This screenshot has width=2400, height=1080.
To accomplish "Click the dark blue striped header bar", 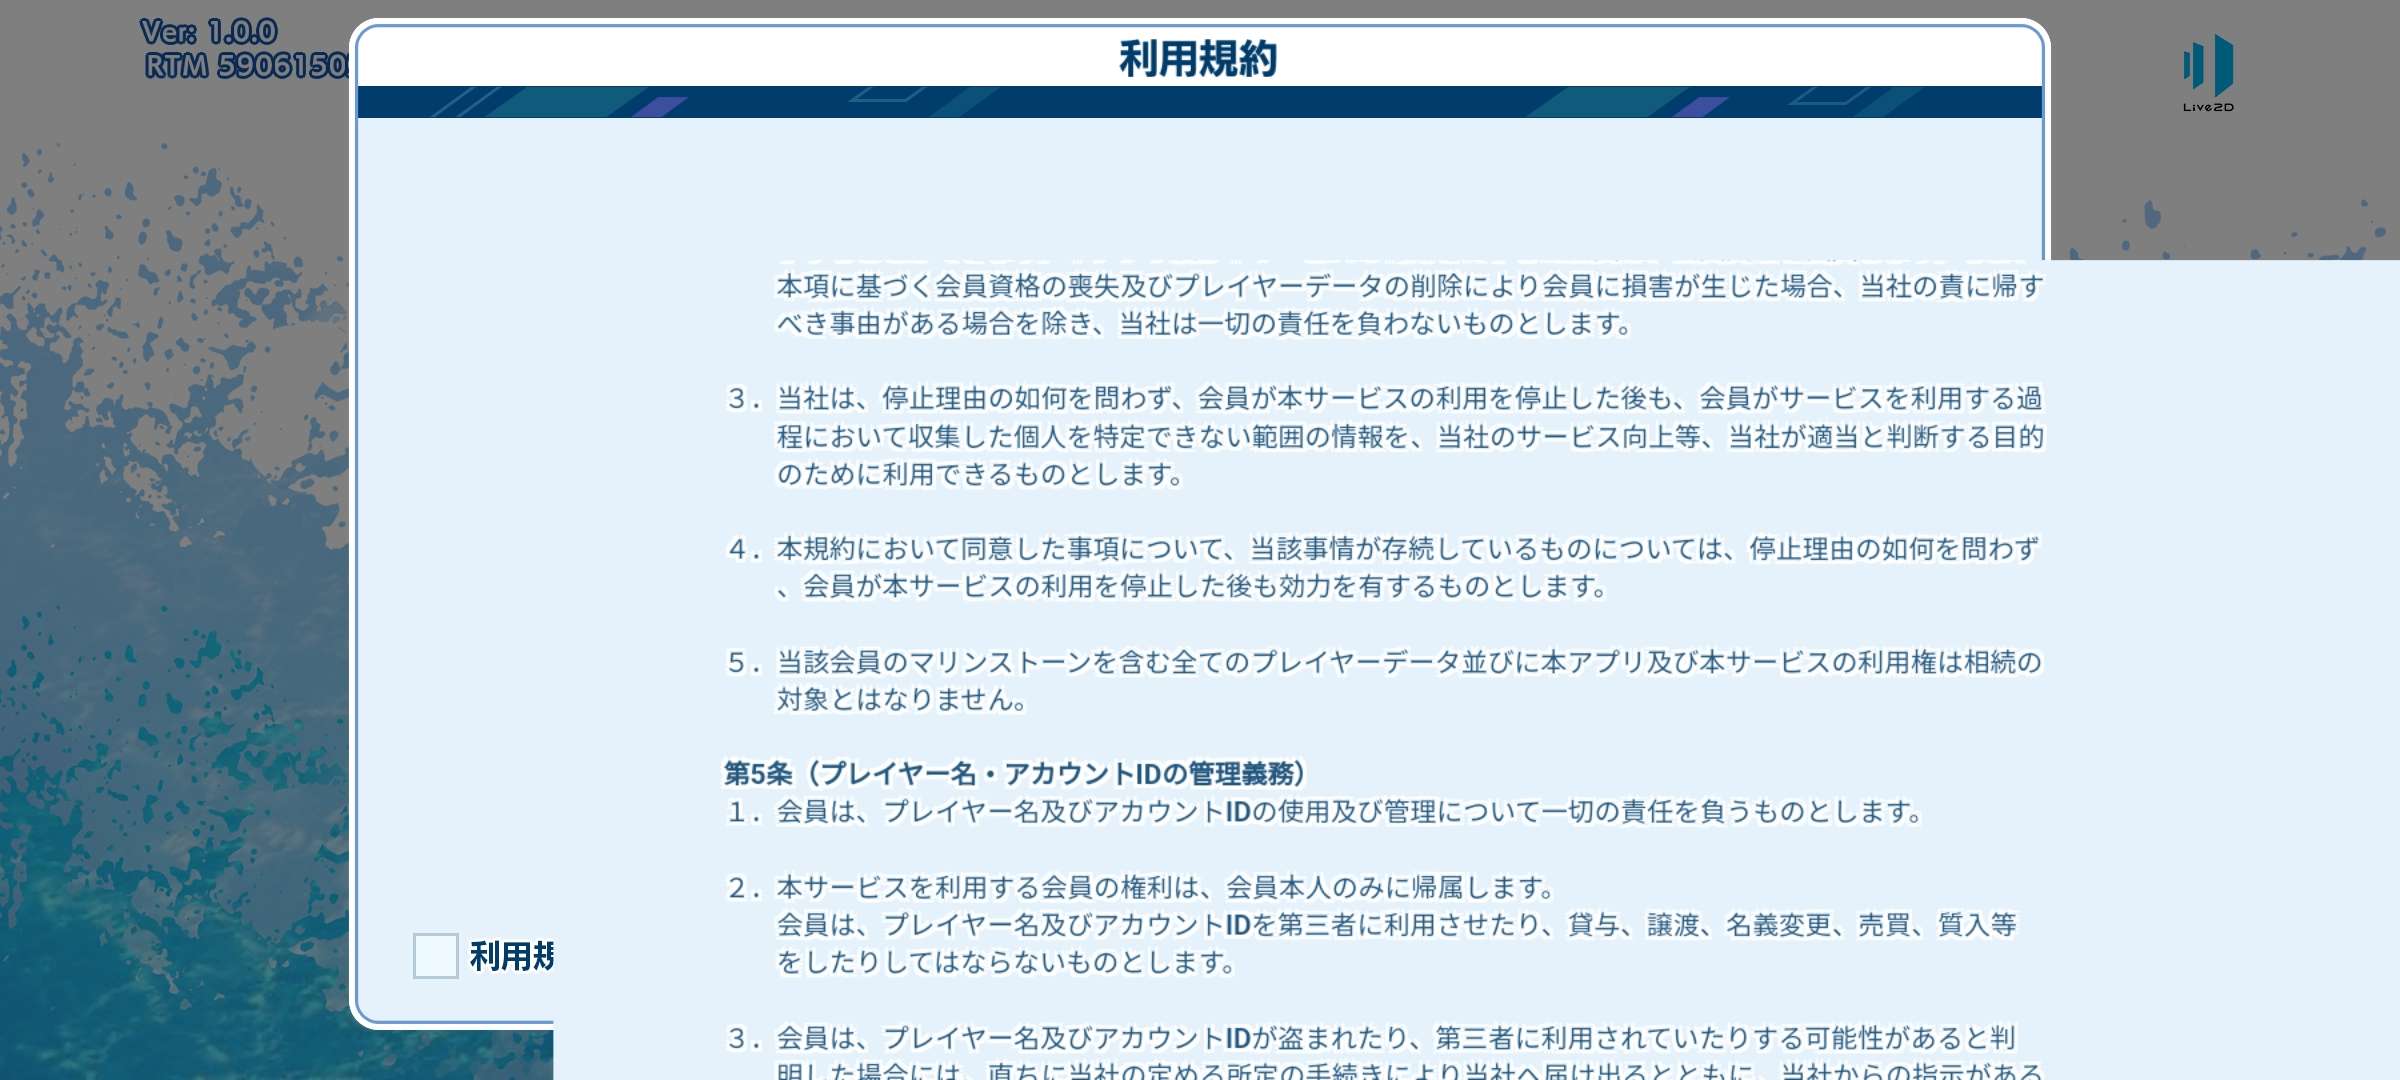I will tap(1199, 102).
